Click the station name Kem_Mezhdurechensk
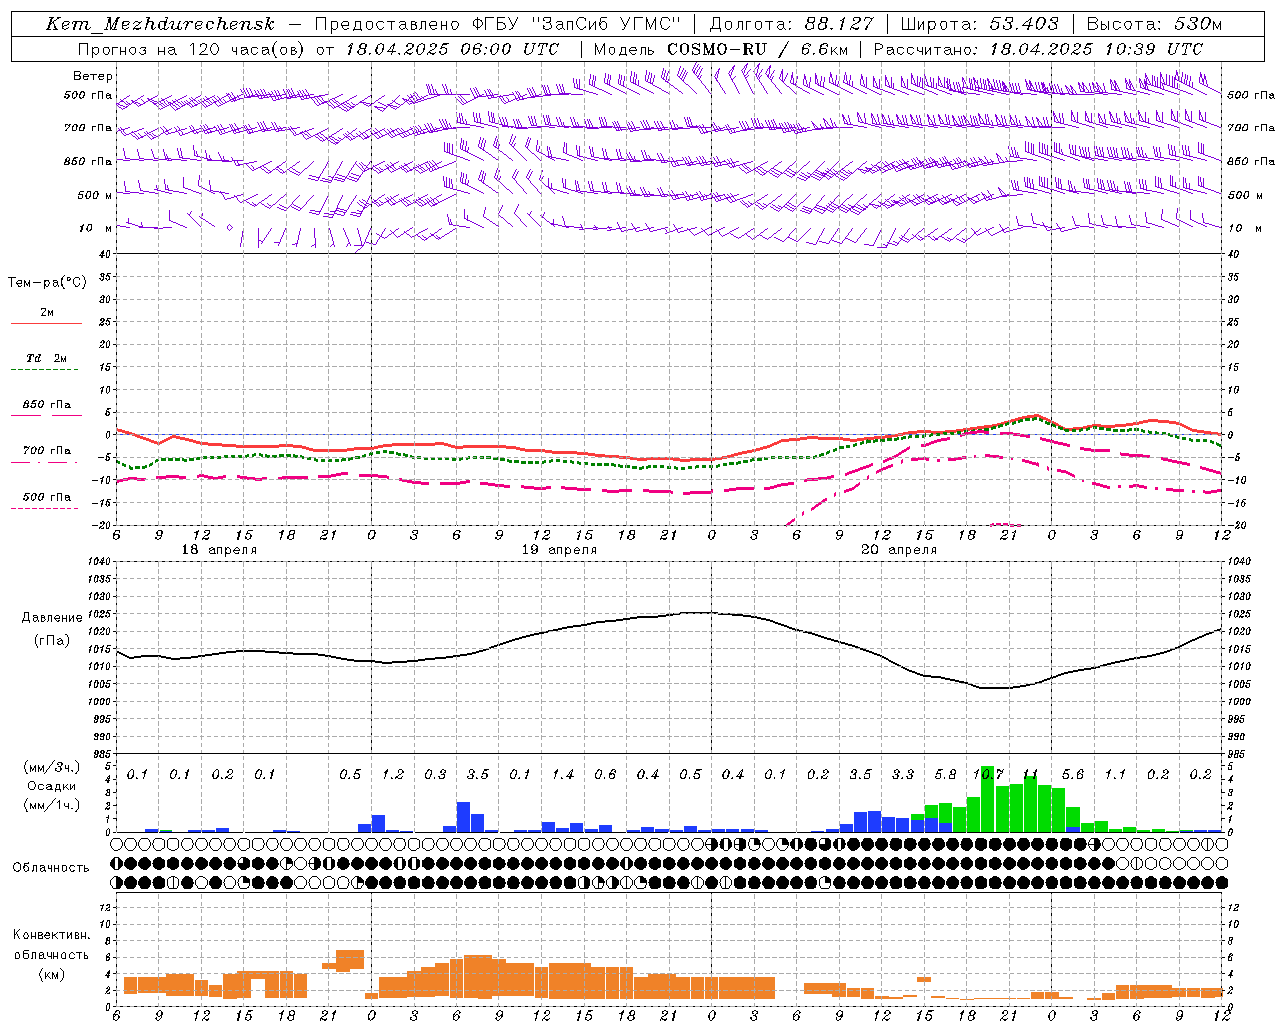Screen dimensions: 1280x1024 point(160,24)
